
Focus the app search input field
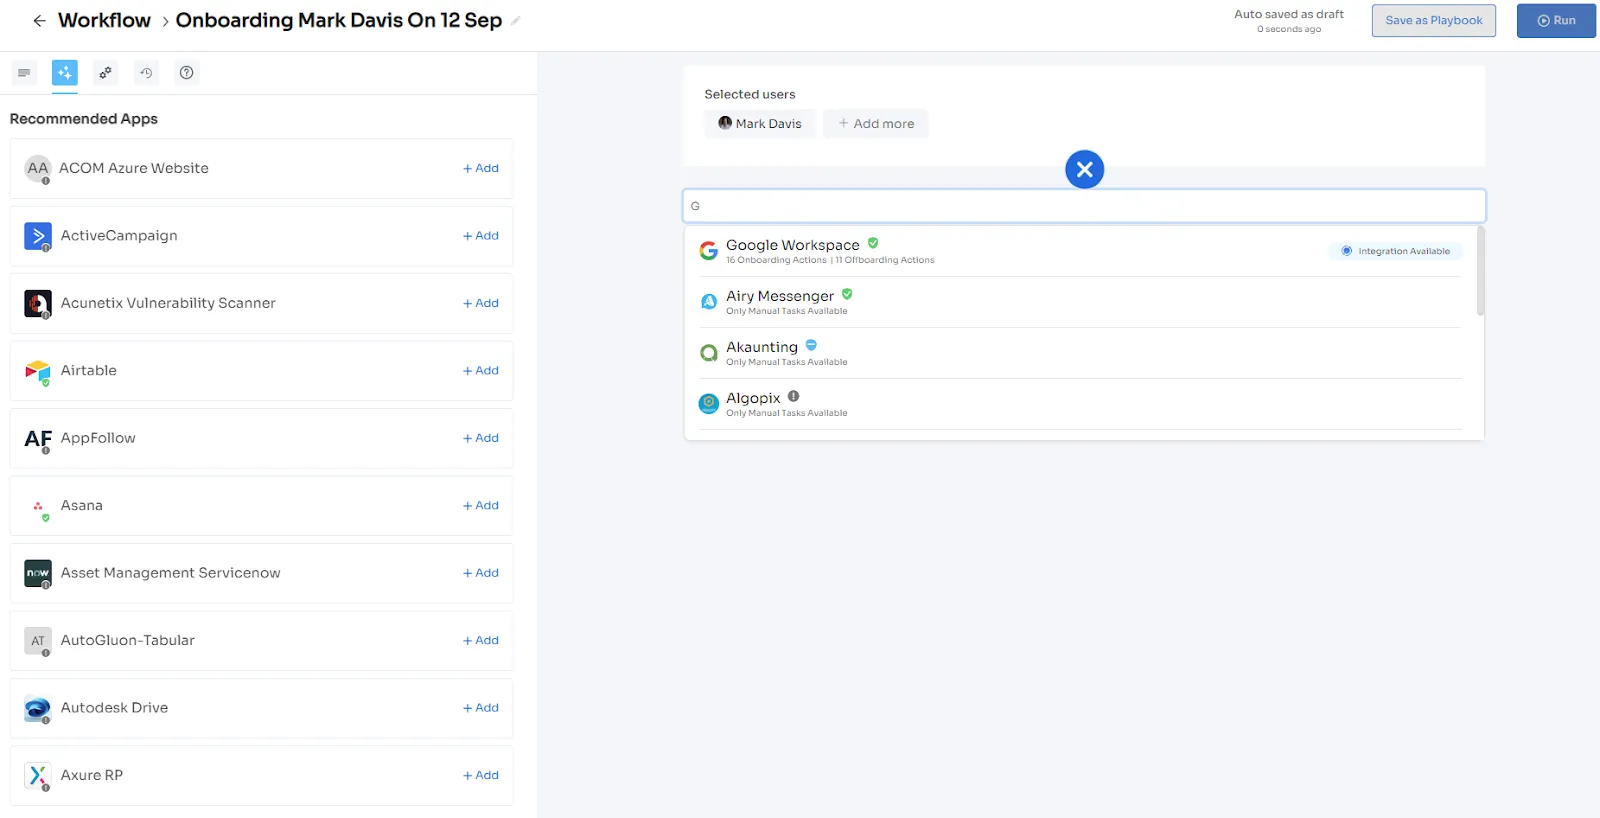(1084, 206)
